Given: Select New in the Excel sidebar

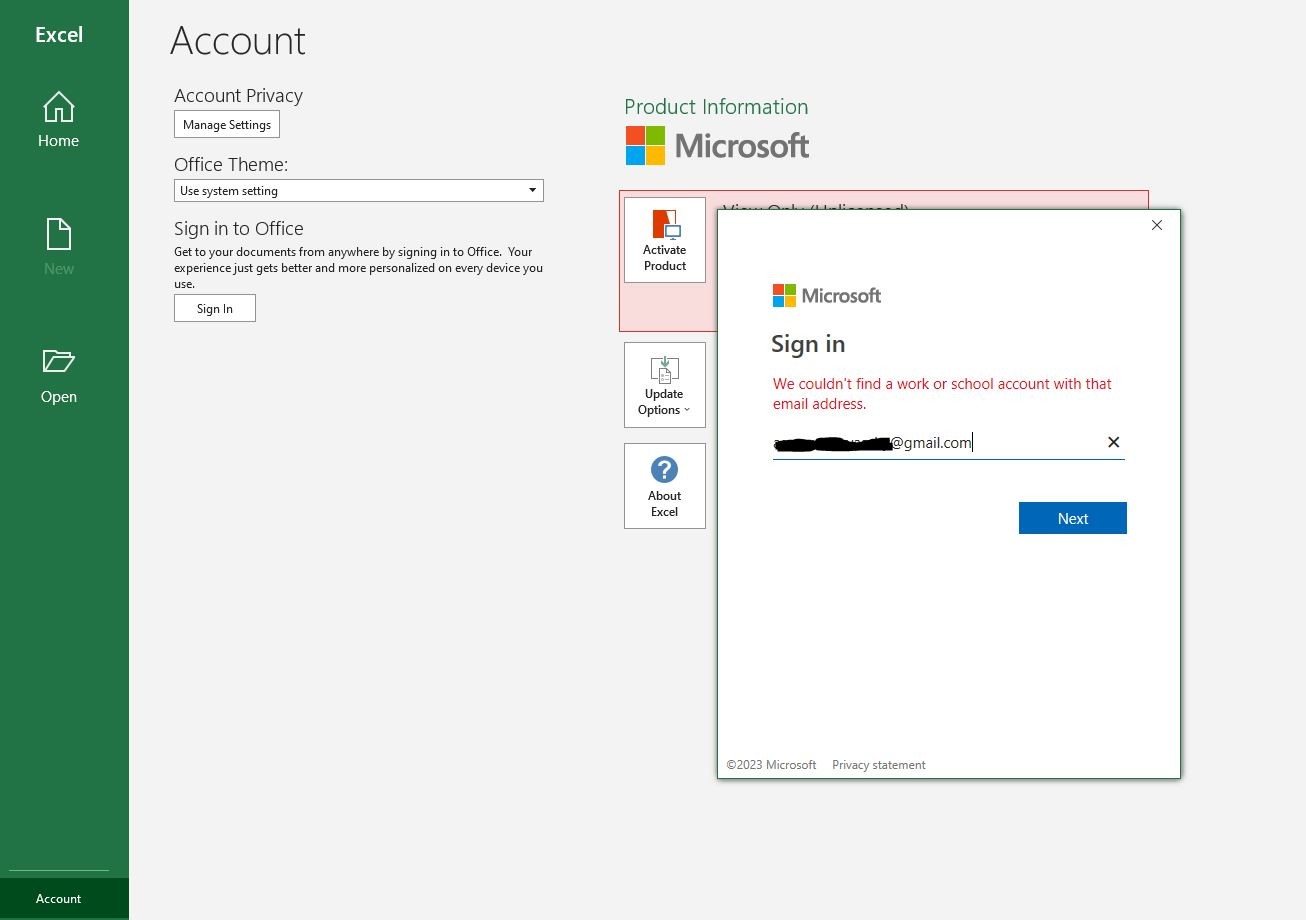Looking at the screenshot, I should [x=58, y=248].
